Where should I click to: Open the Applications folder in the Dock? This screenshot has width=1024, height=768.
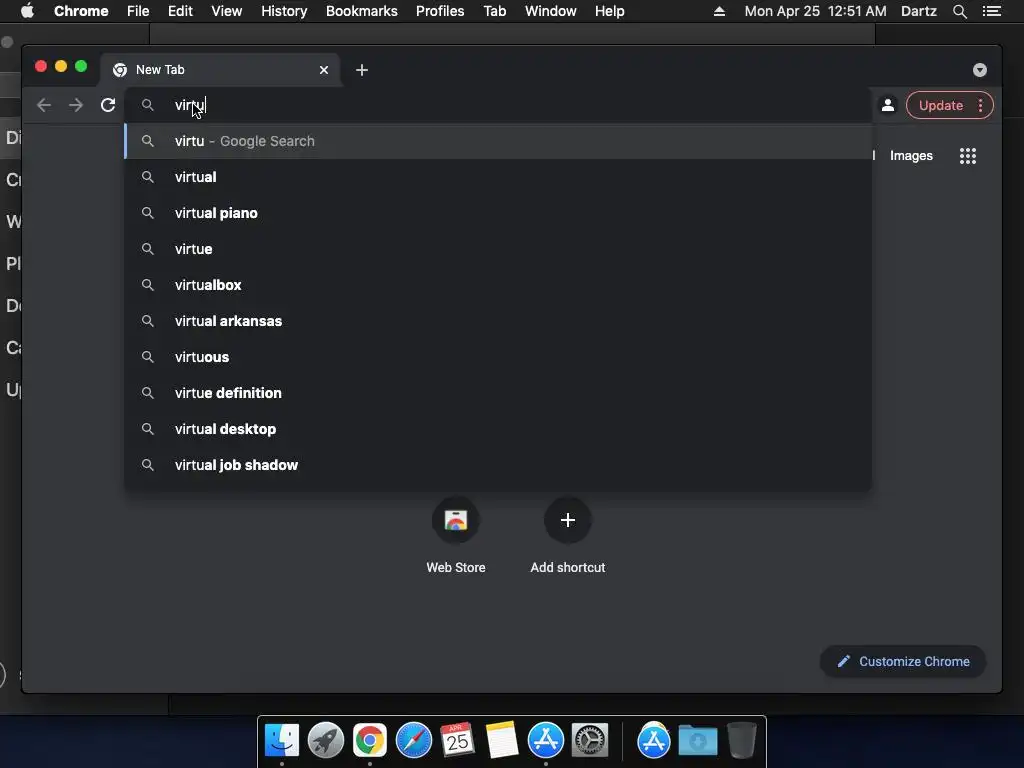pos(654,741)
